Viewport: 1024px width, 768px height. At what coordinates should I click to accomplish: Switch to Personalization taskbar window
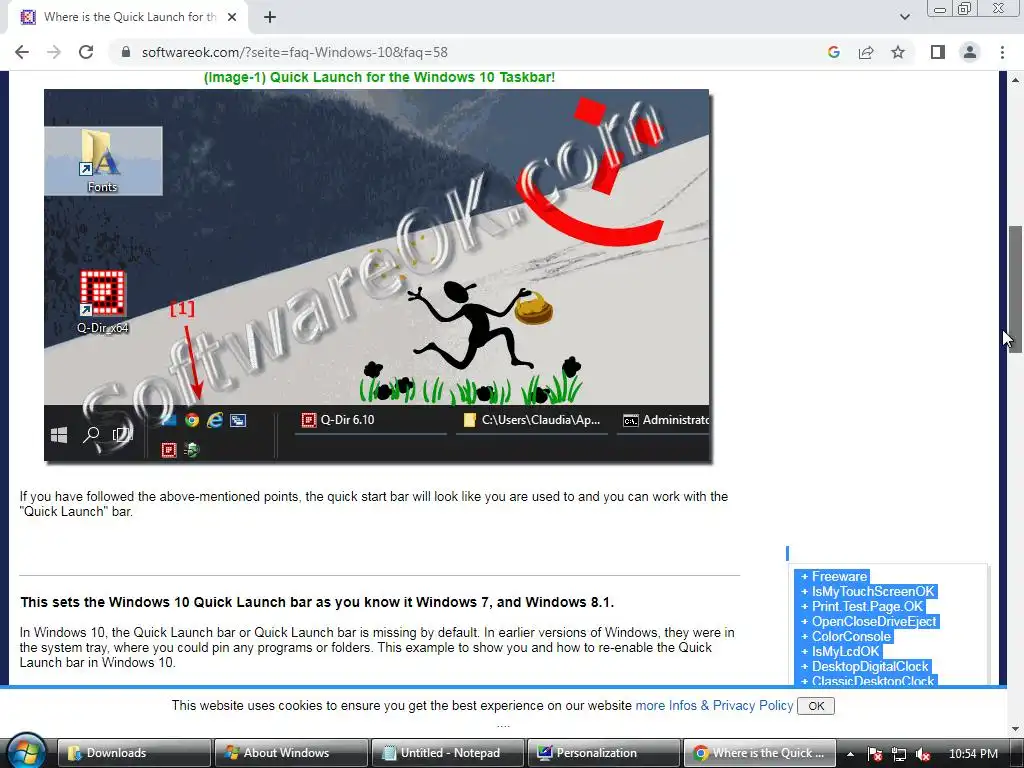coord(604,753)
